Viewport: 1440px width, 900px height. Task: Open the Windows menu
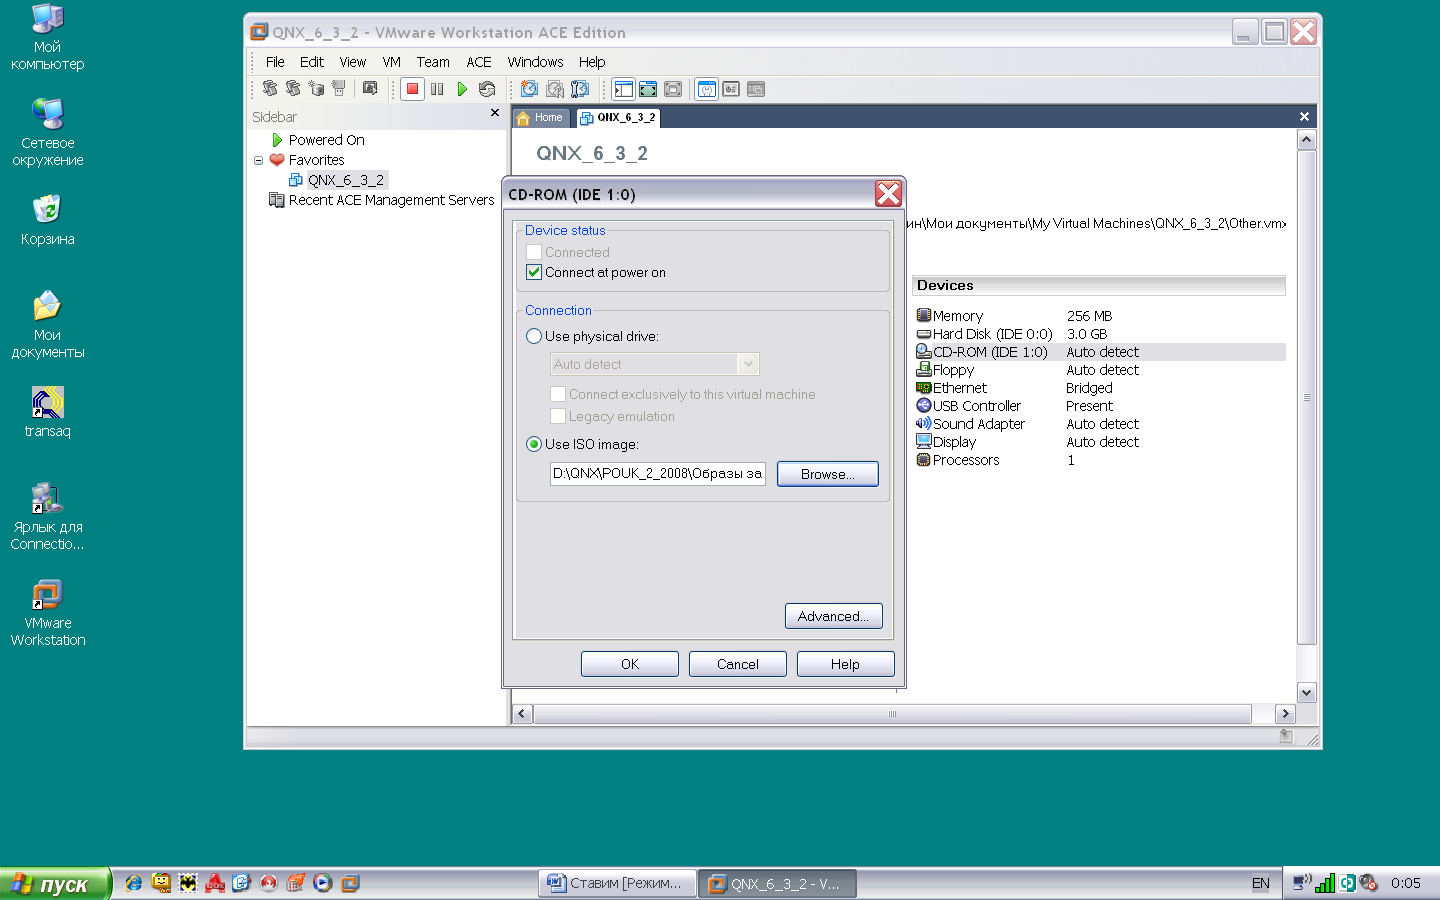click(x=535, y=62)
